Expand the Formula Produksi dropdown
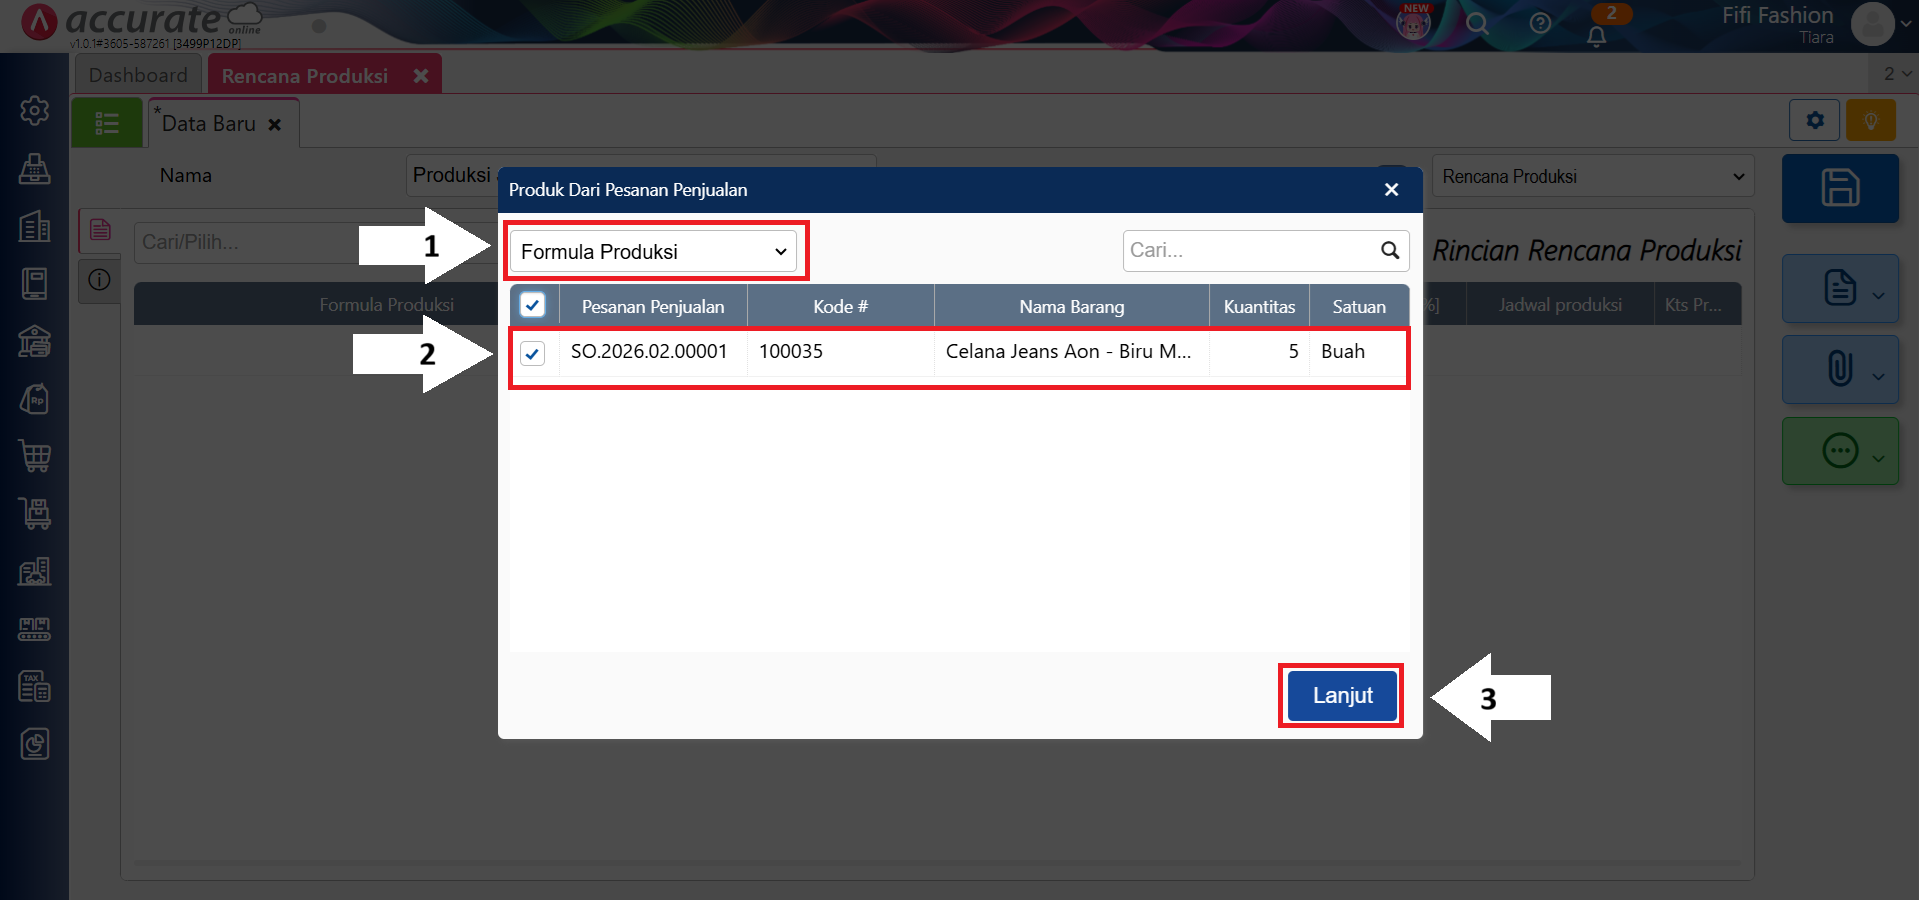1919x900 pixels. (653, 252)
